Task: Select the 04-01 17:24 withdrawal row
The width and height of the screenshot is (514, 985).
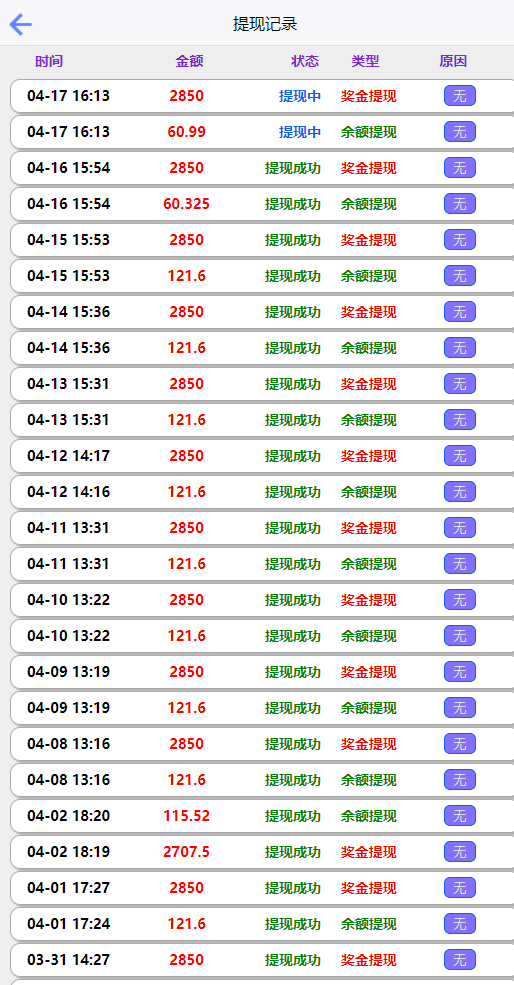Action: click(262, 924)
